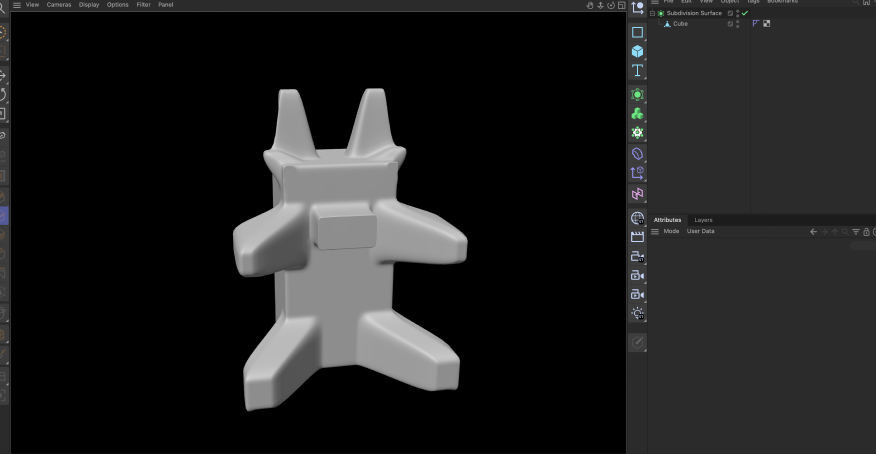Collapse the Subdivision Surface tree node
The width and height of the screenshot is (876, 454).
point(652,13)
